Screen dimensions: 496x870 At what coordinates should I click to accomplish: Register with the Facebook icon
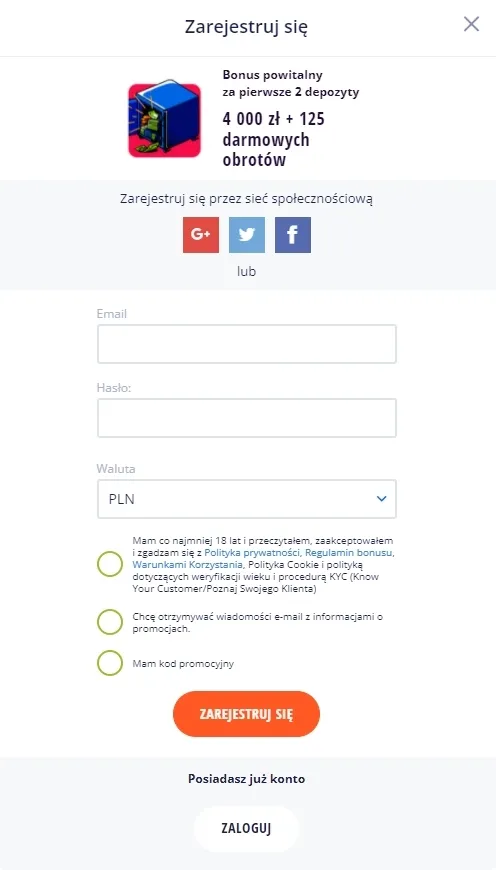click(x=293, y=235)
